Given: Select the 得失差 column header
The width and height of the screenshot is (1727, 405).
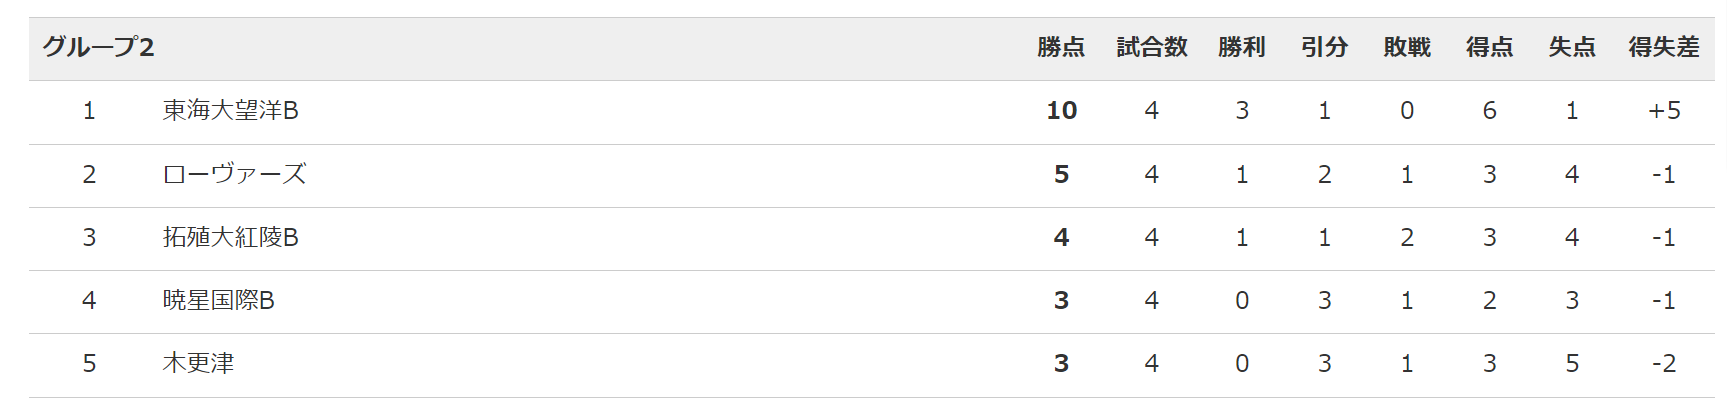Looking at the screenshot, I should [x=1664, y=47].
